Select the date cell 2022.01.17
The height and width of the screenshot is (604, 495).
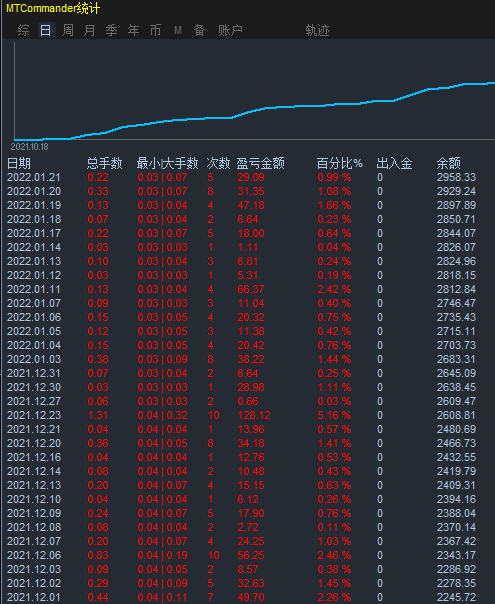34,233
